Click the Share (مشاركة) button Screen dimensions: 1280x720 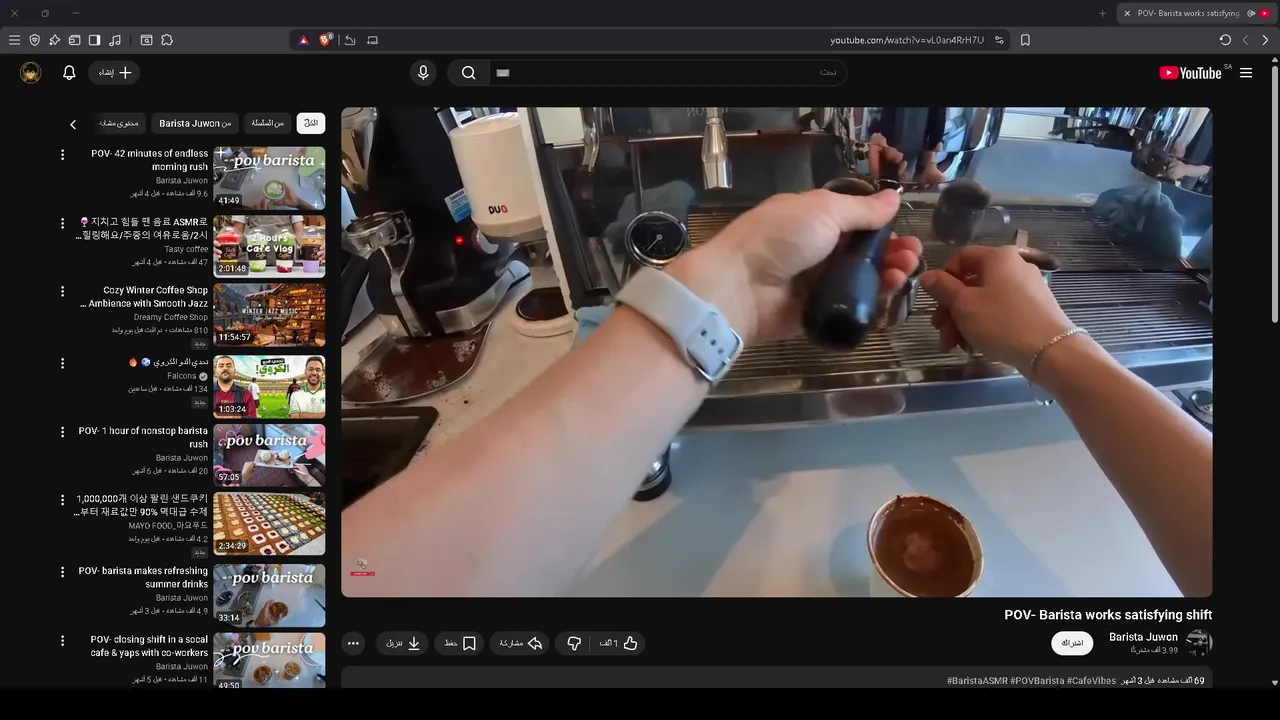coord(520,643)
